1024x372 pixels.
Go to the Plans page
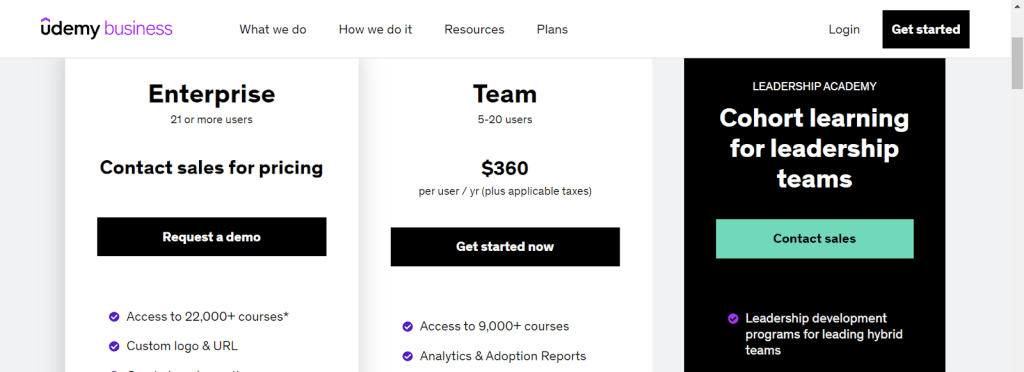click(552, 29)
